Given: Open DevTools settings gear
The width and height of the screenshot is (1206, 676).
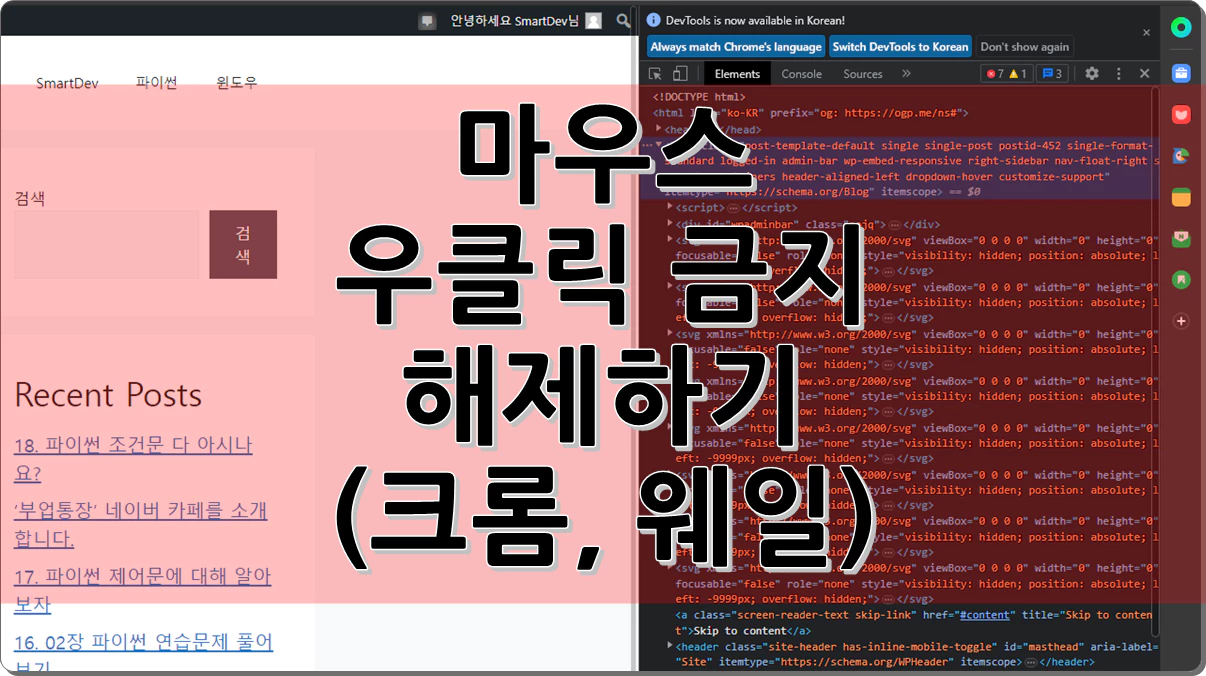Looking at the screenshot, I should click(1092, 74).
